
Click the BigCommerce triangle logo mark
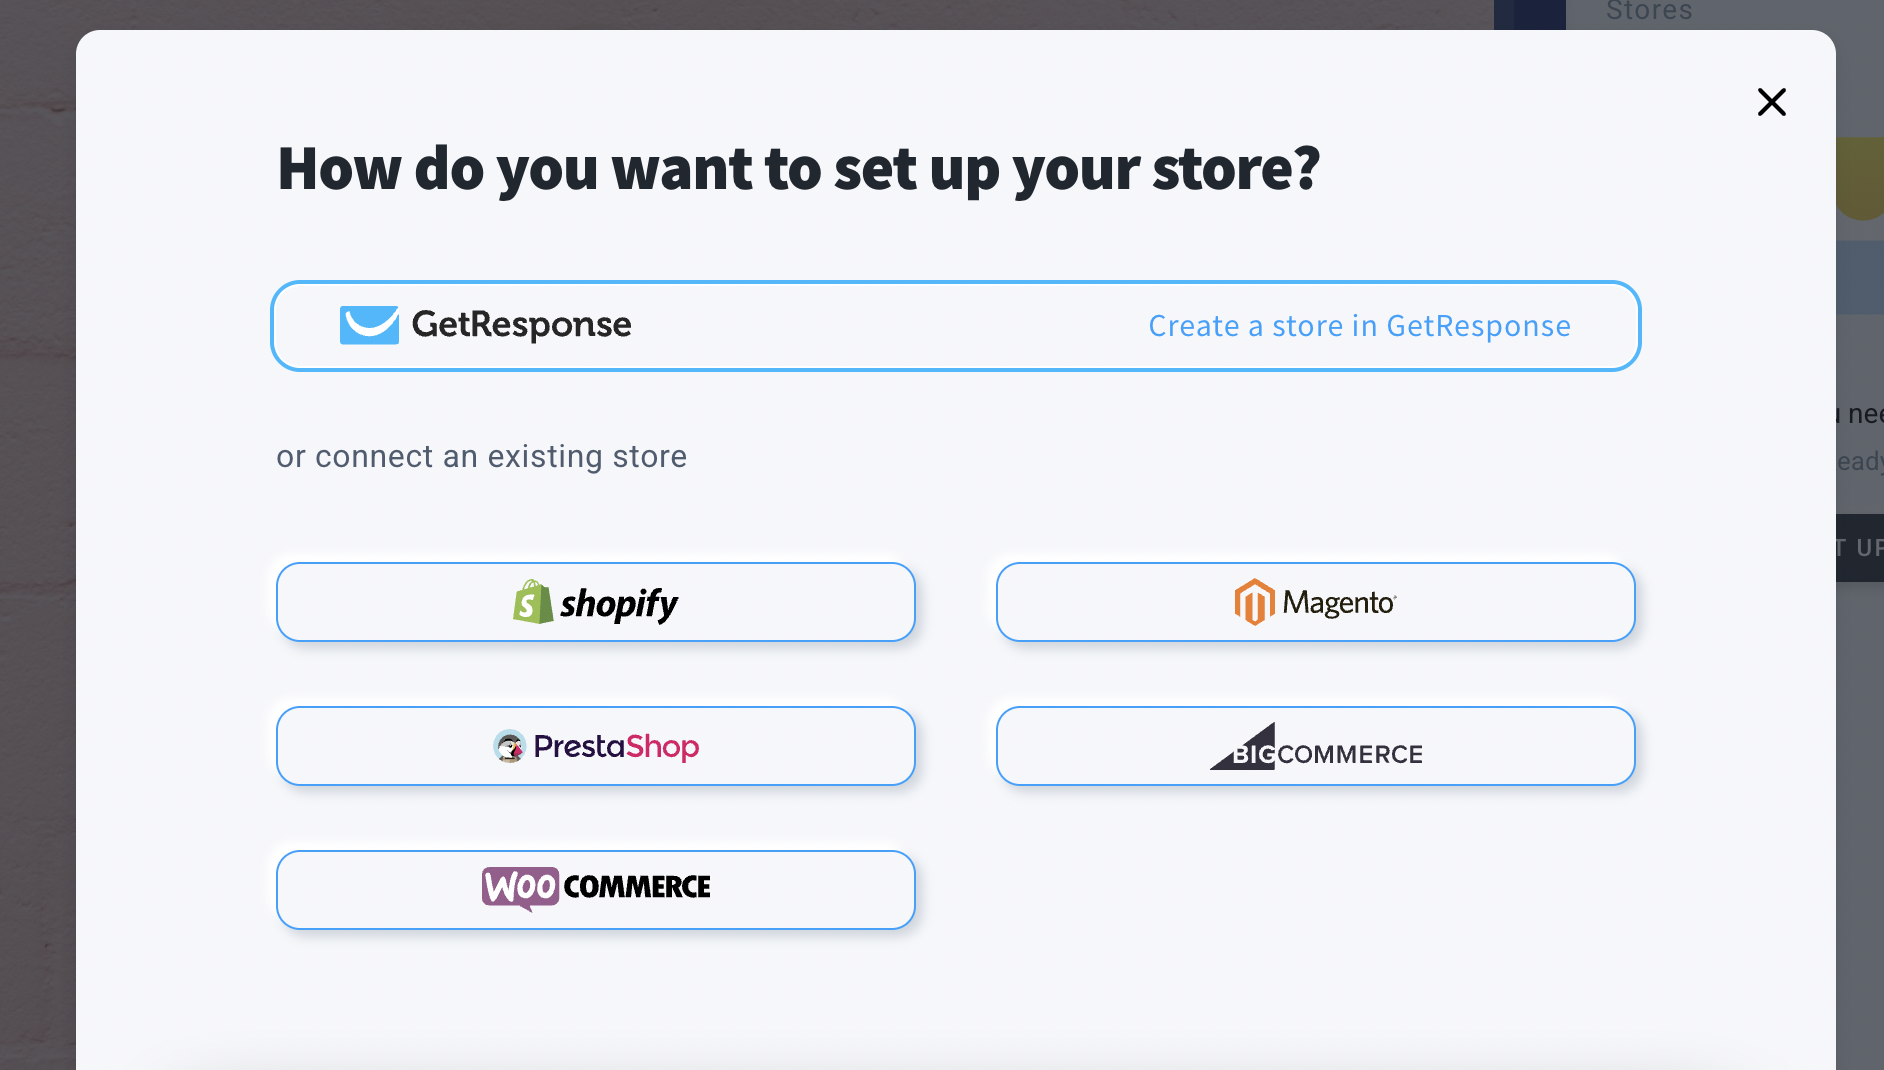[1245, 747]
